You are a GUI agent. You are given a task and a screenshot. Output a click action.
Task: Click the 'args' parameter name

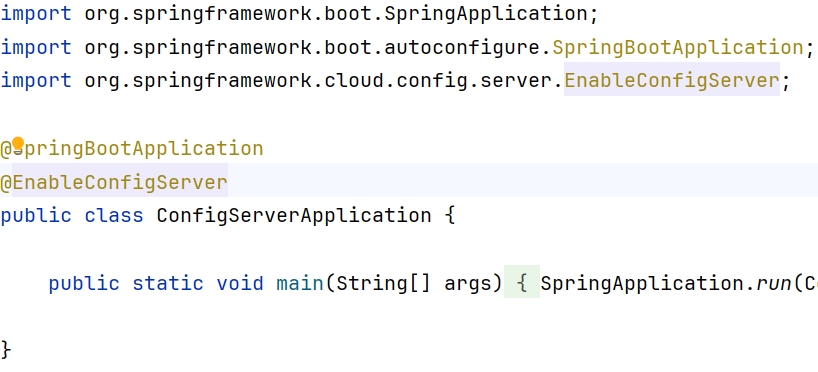(x=468, y=284)
